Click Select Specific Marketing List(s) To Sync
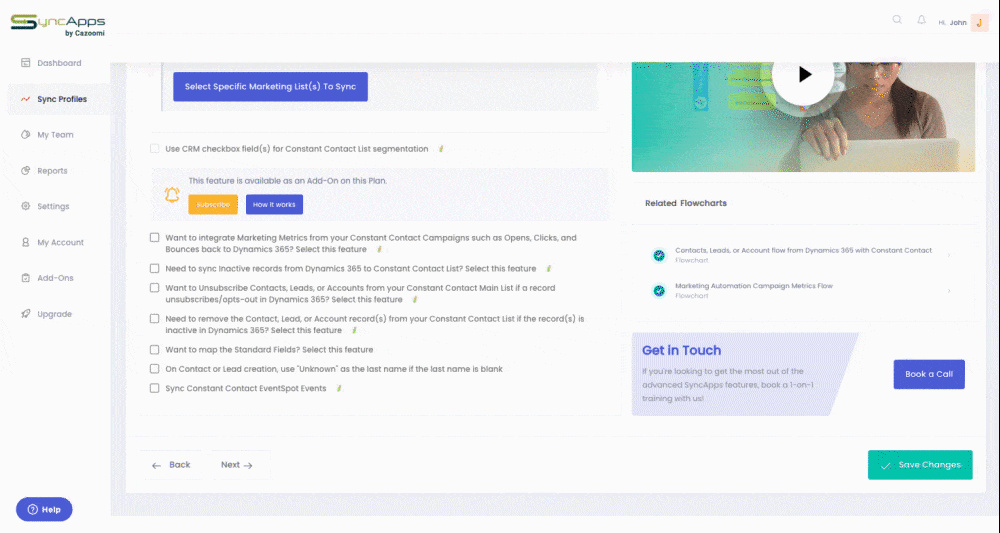Screen dimensions: 1000x533 (270, 87)
